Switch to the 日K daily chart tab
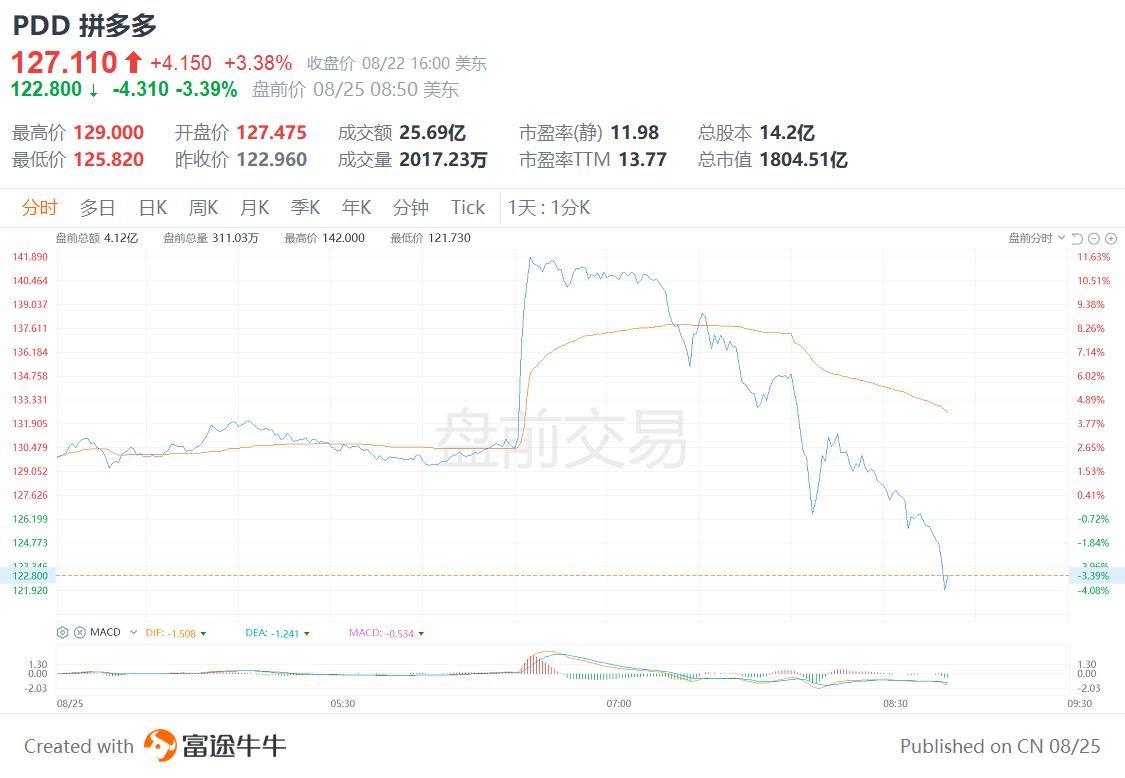The width and height of the screenshot is (1125, 778). coord(153,207)
